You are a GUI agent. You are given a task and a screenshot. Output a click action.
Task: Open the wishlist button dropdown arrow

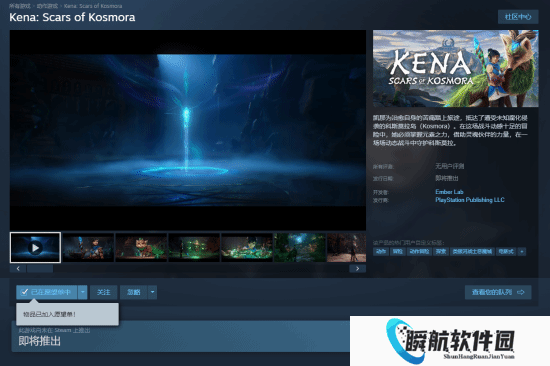(82, 292)
